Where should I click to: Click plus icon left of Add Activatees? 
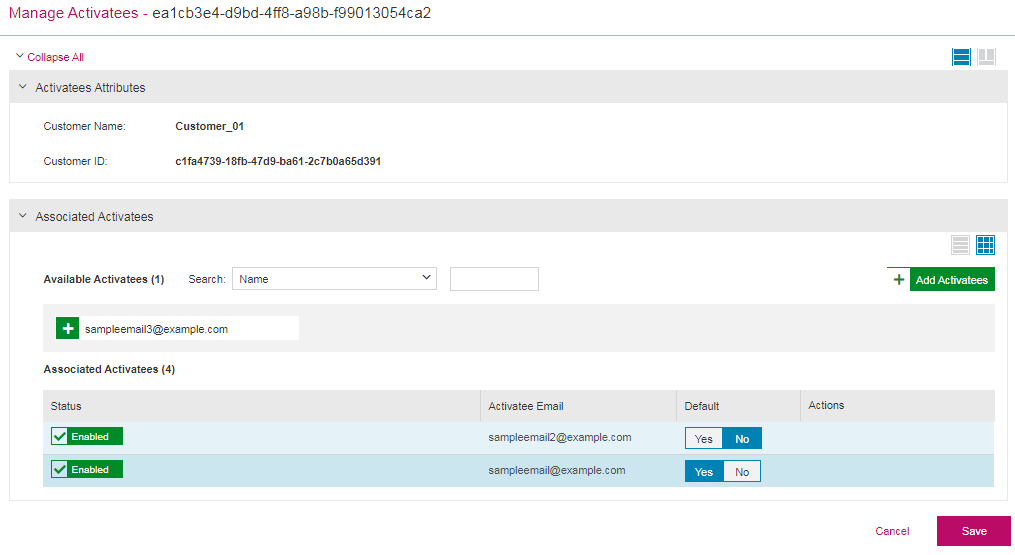(898, 280)
